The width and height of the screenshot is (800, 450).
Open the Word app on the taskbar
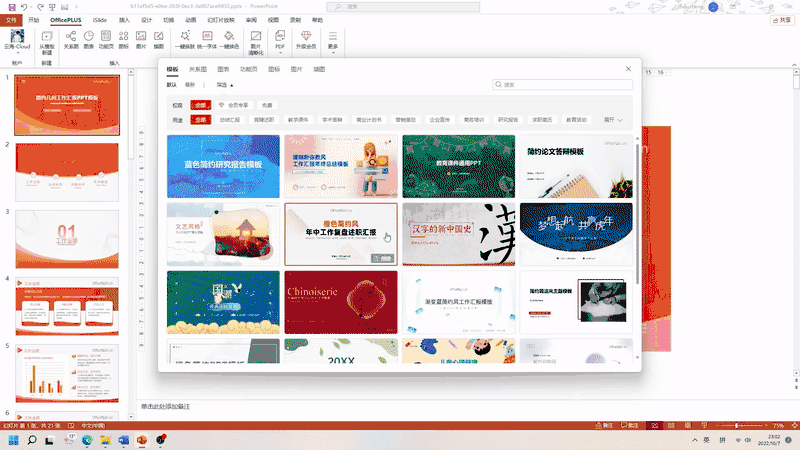(123, 440)
